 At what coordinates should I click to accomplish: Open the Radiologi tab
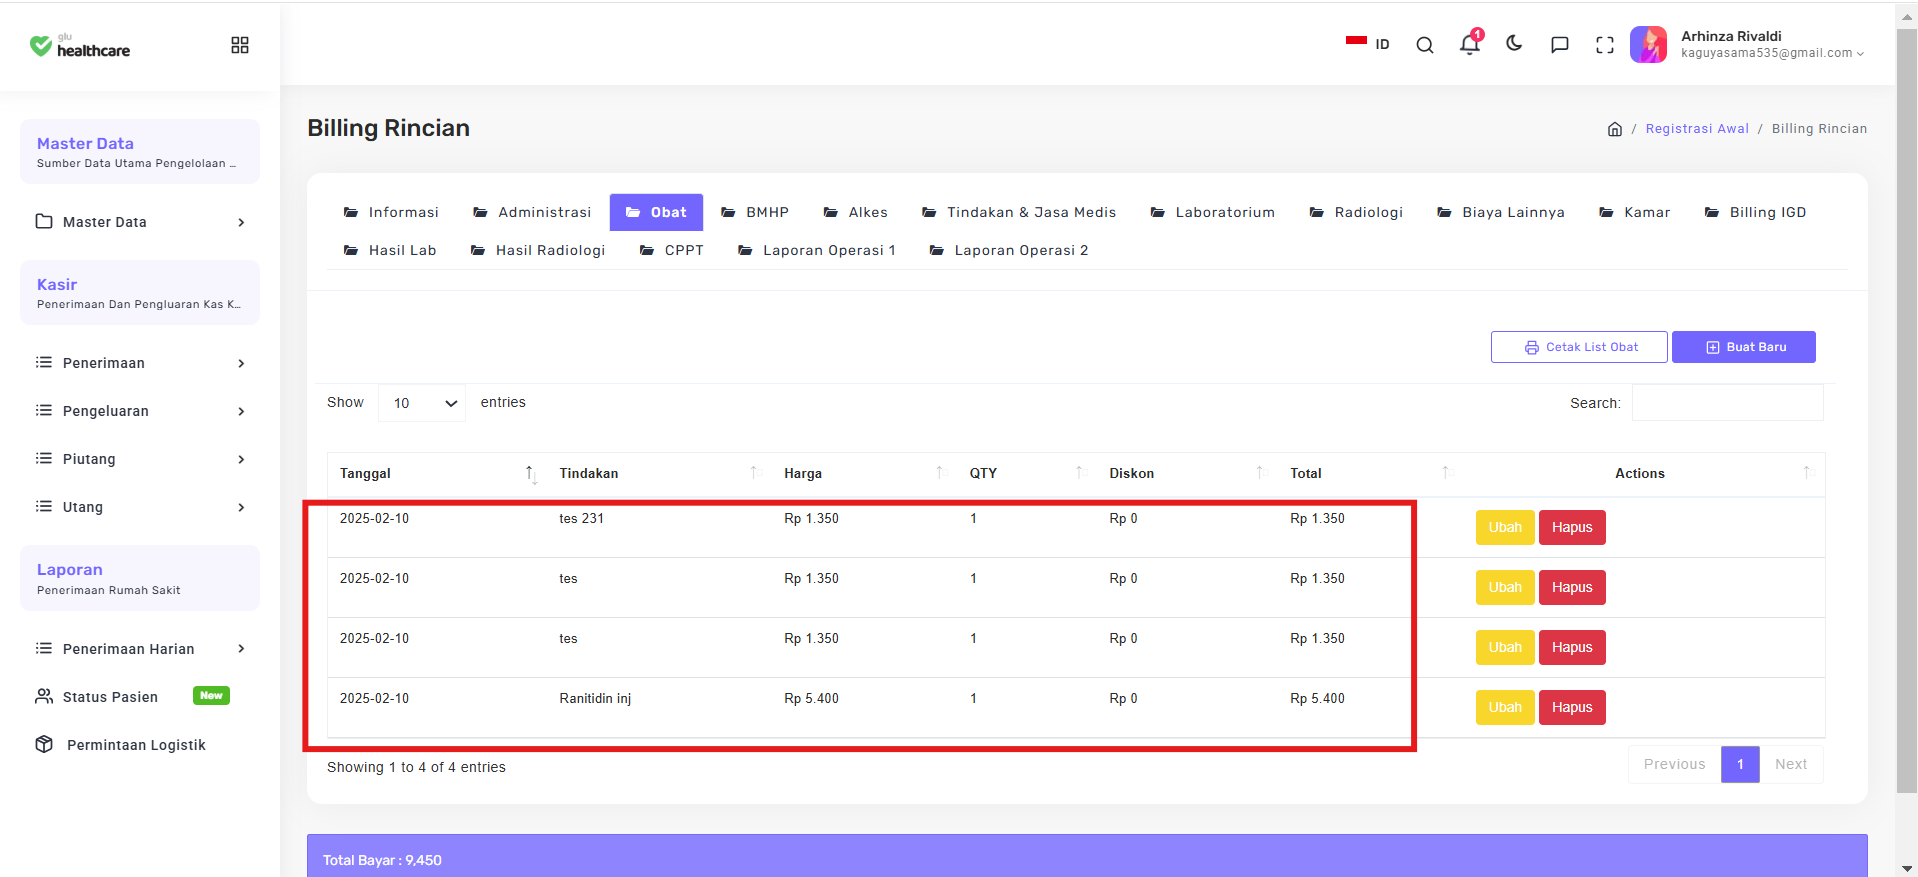[1356, 212]
